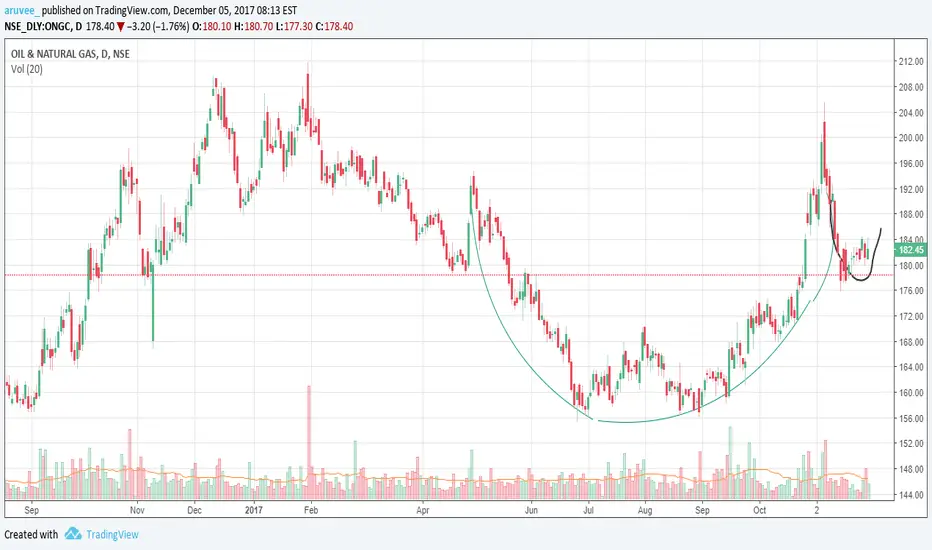
Task: Click the 168.00 price axis label
Action: point(911,342)
